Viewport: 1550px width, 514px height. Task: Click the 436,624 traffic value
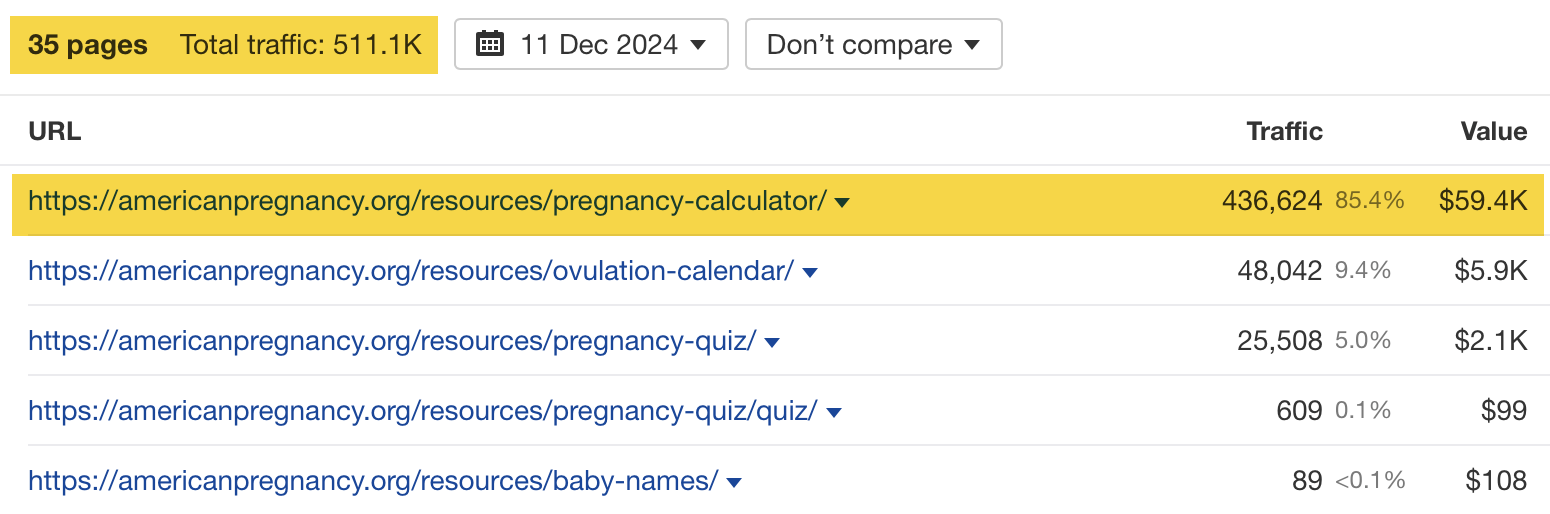[x=1272, y=201]
